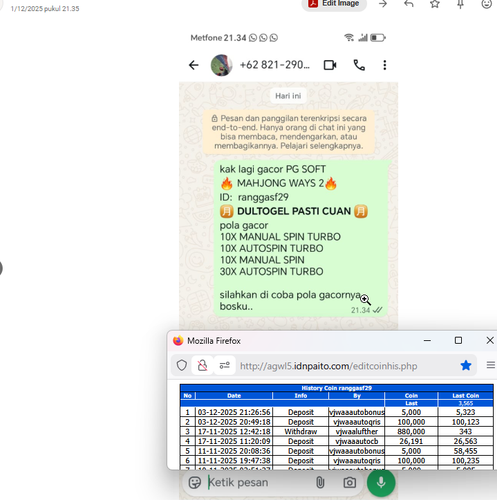Open the Firefox tracking protection shield icon
The width and height of the screenshot is (497, 500).
click(x=182, y=365)
